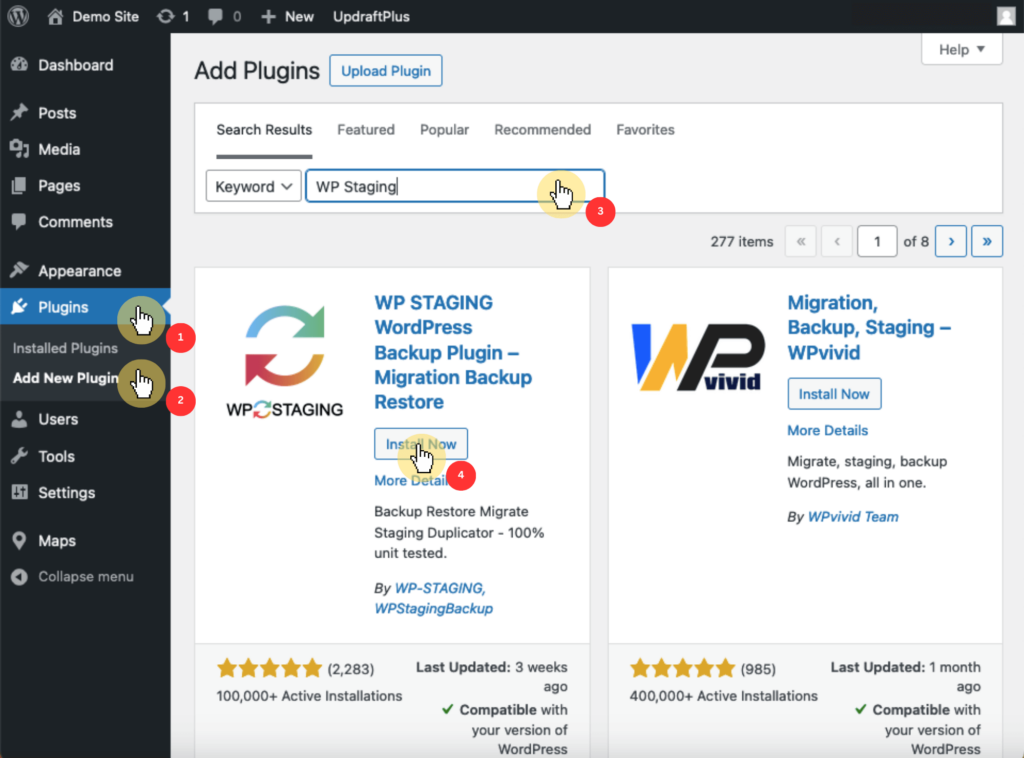Open the Keyword search type dropdown
The width and height of the screenshot is (1024, 758).
[253, 186]
